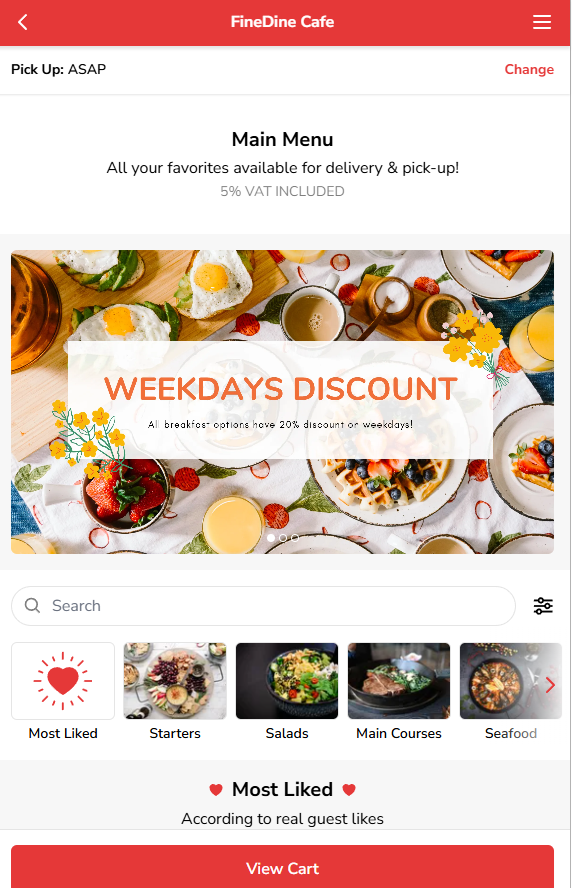Open the Starters category
Viewport: 572px width, 888px height.
coord(175,681)
